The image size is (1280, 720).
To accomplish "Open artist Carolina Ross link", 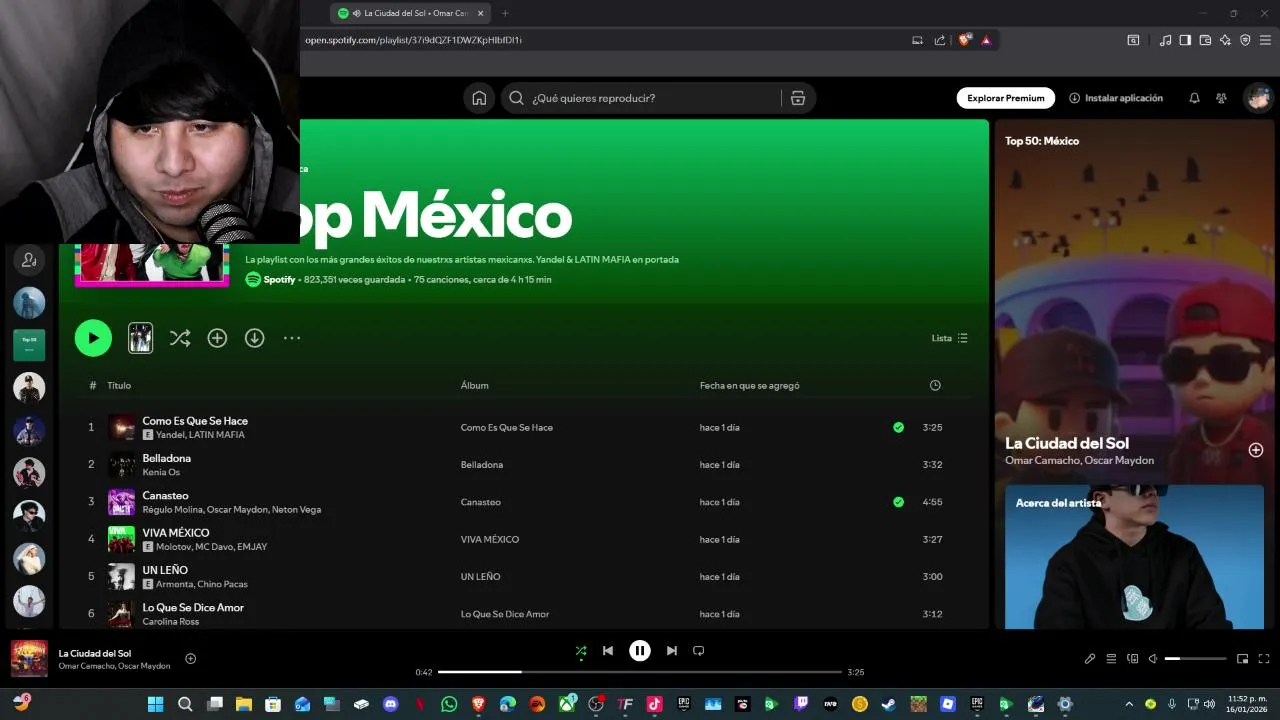I will (x=170, y=621).
